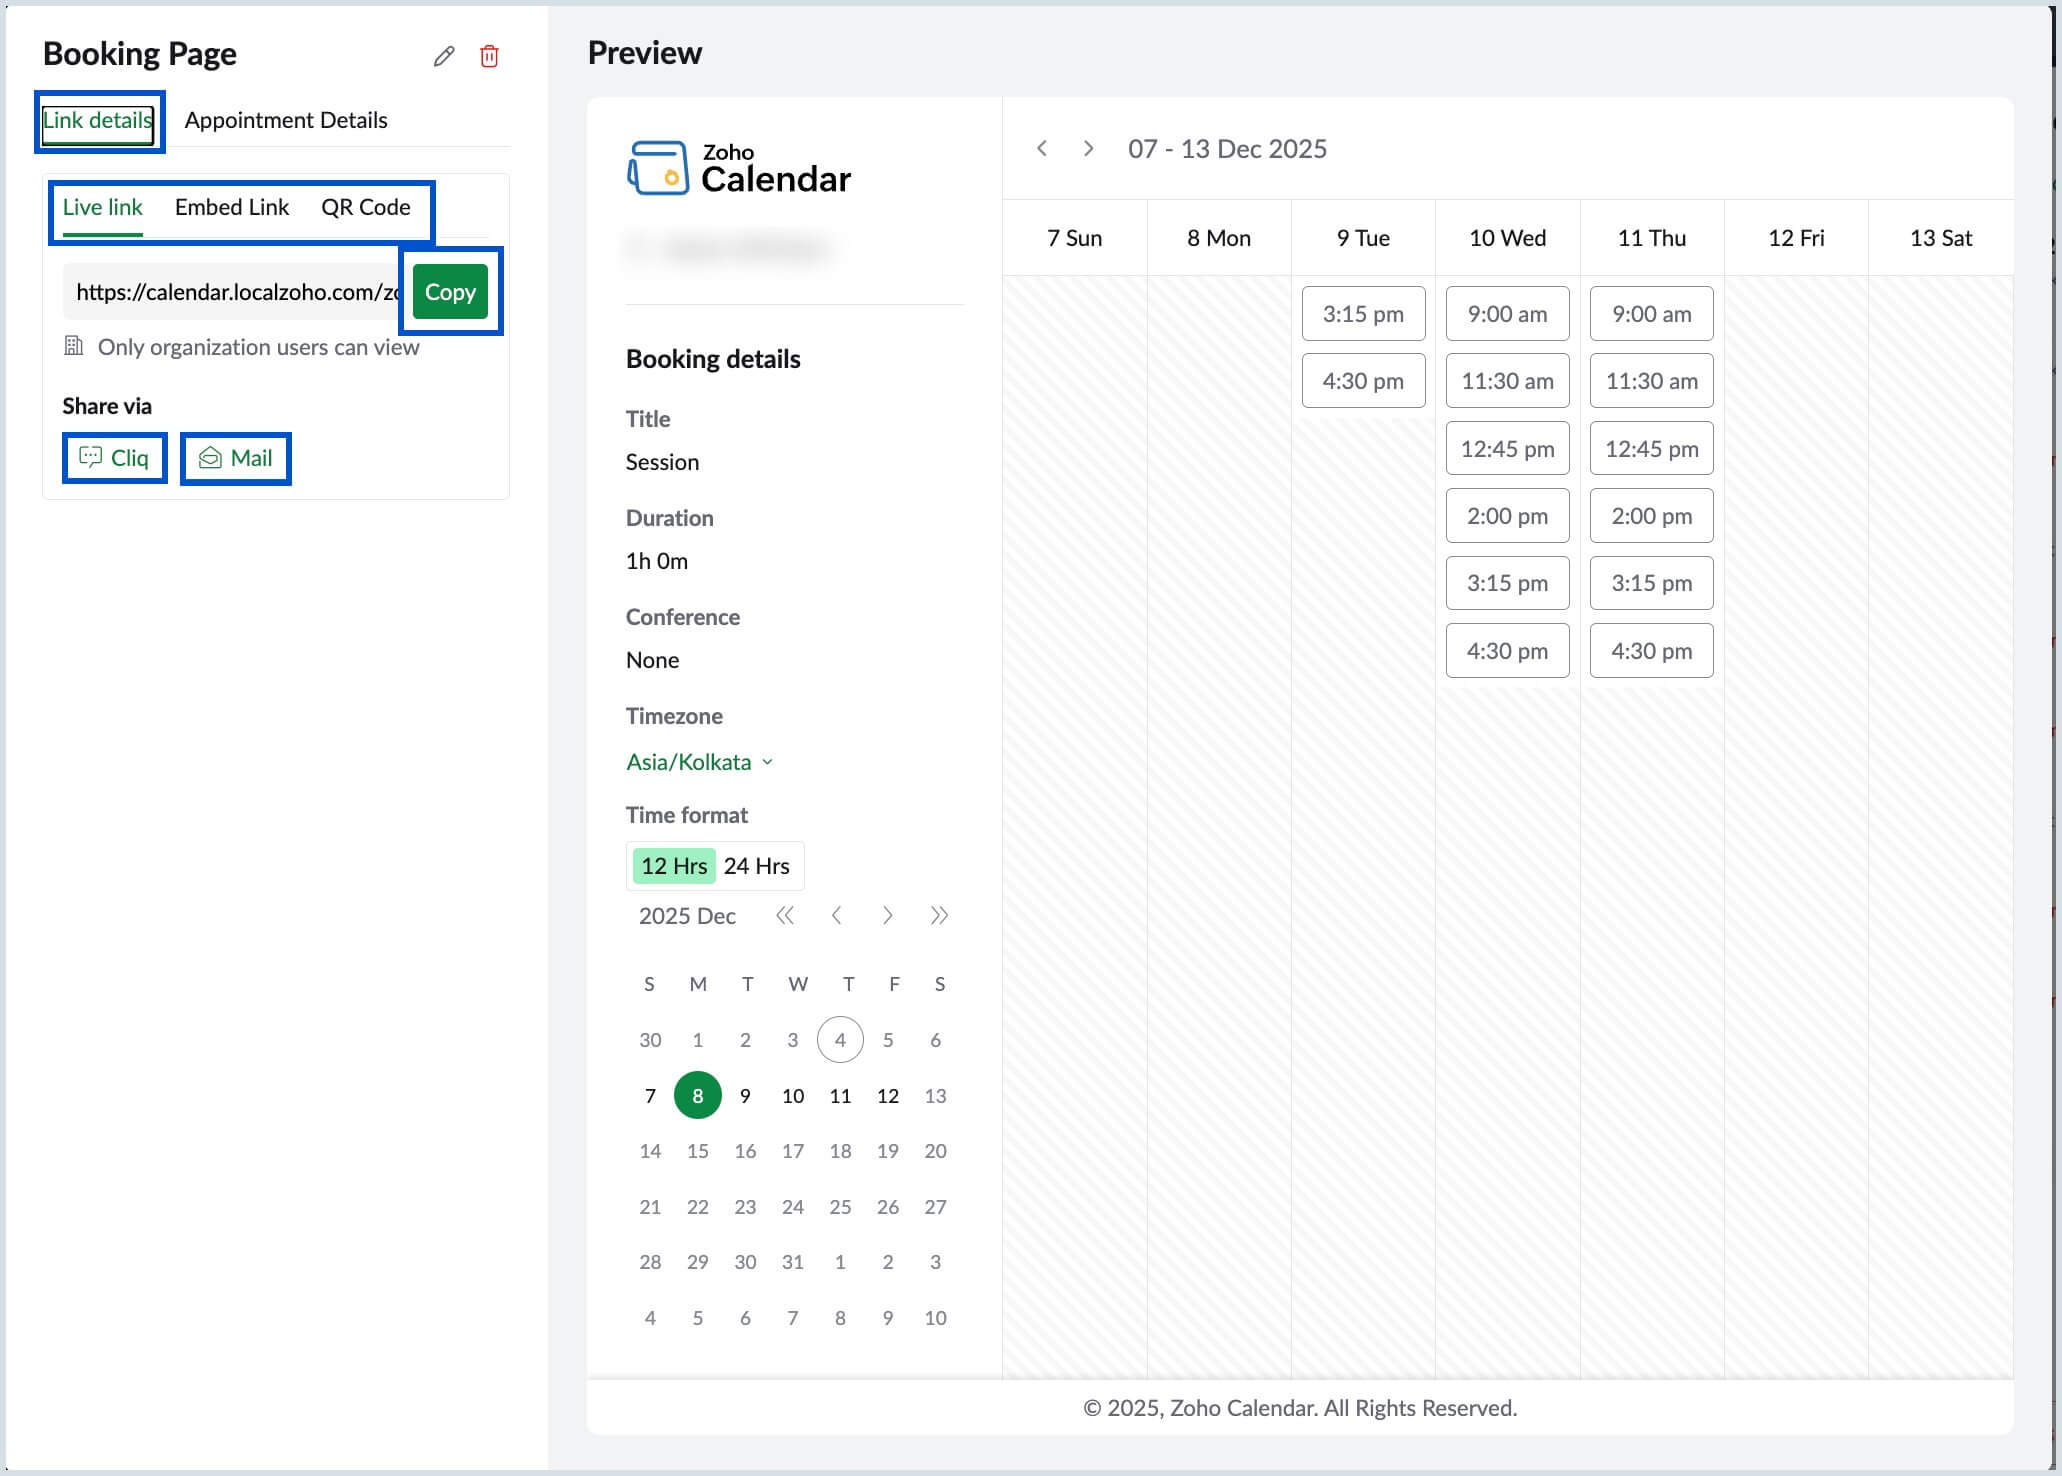Select 12:45 pm slot on Thursday
This screenshot has width=2062, height=1476.
(1652, 449)
